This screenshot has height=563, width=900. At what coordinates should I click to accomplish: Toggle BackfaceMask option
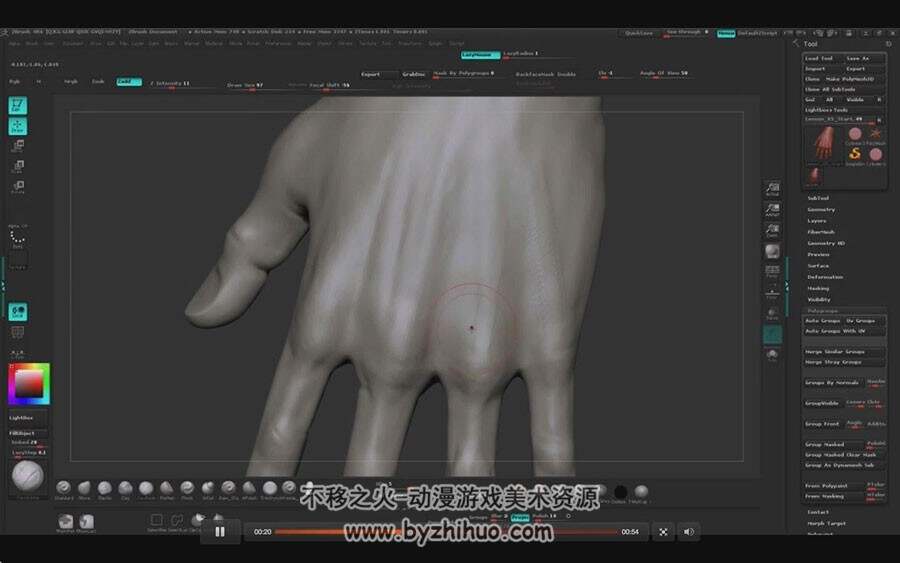[545, 75]
